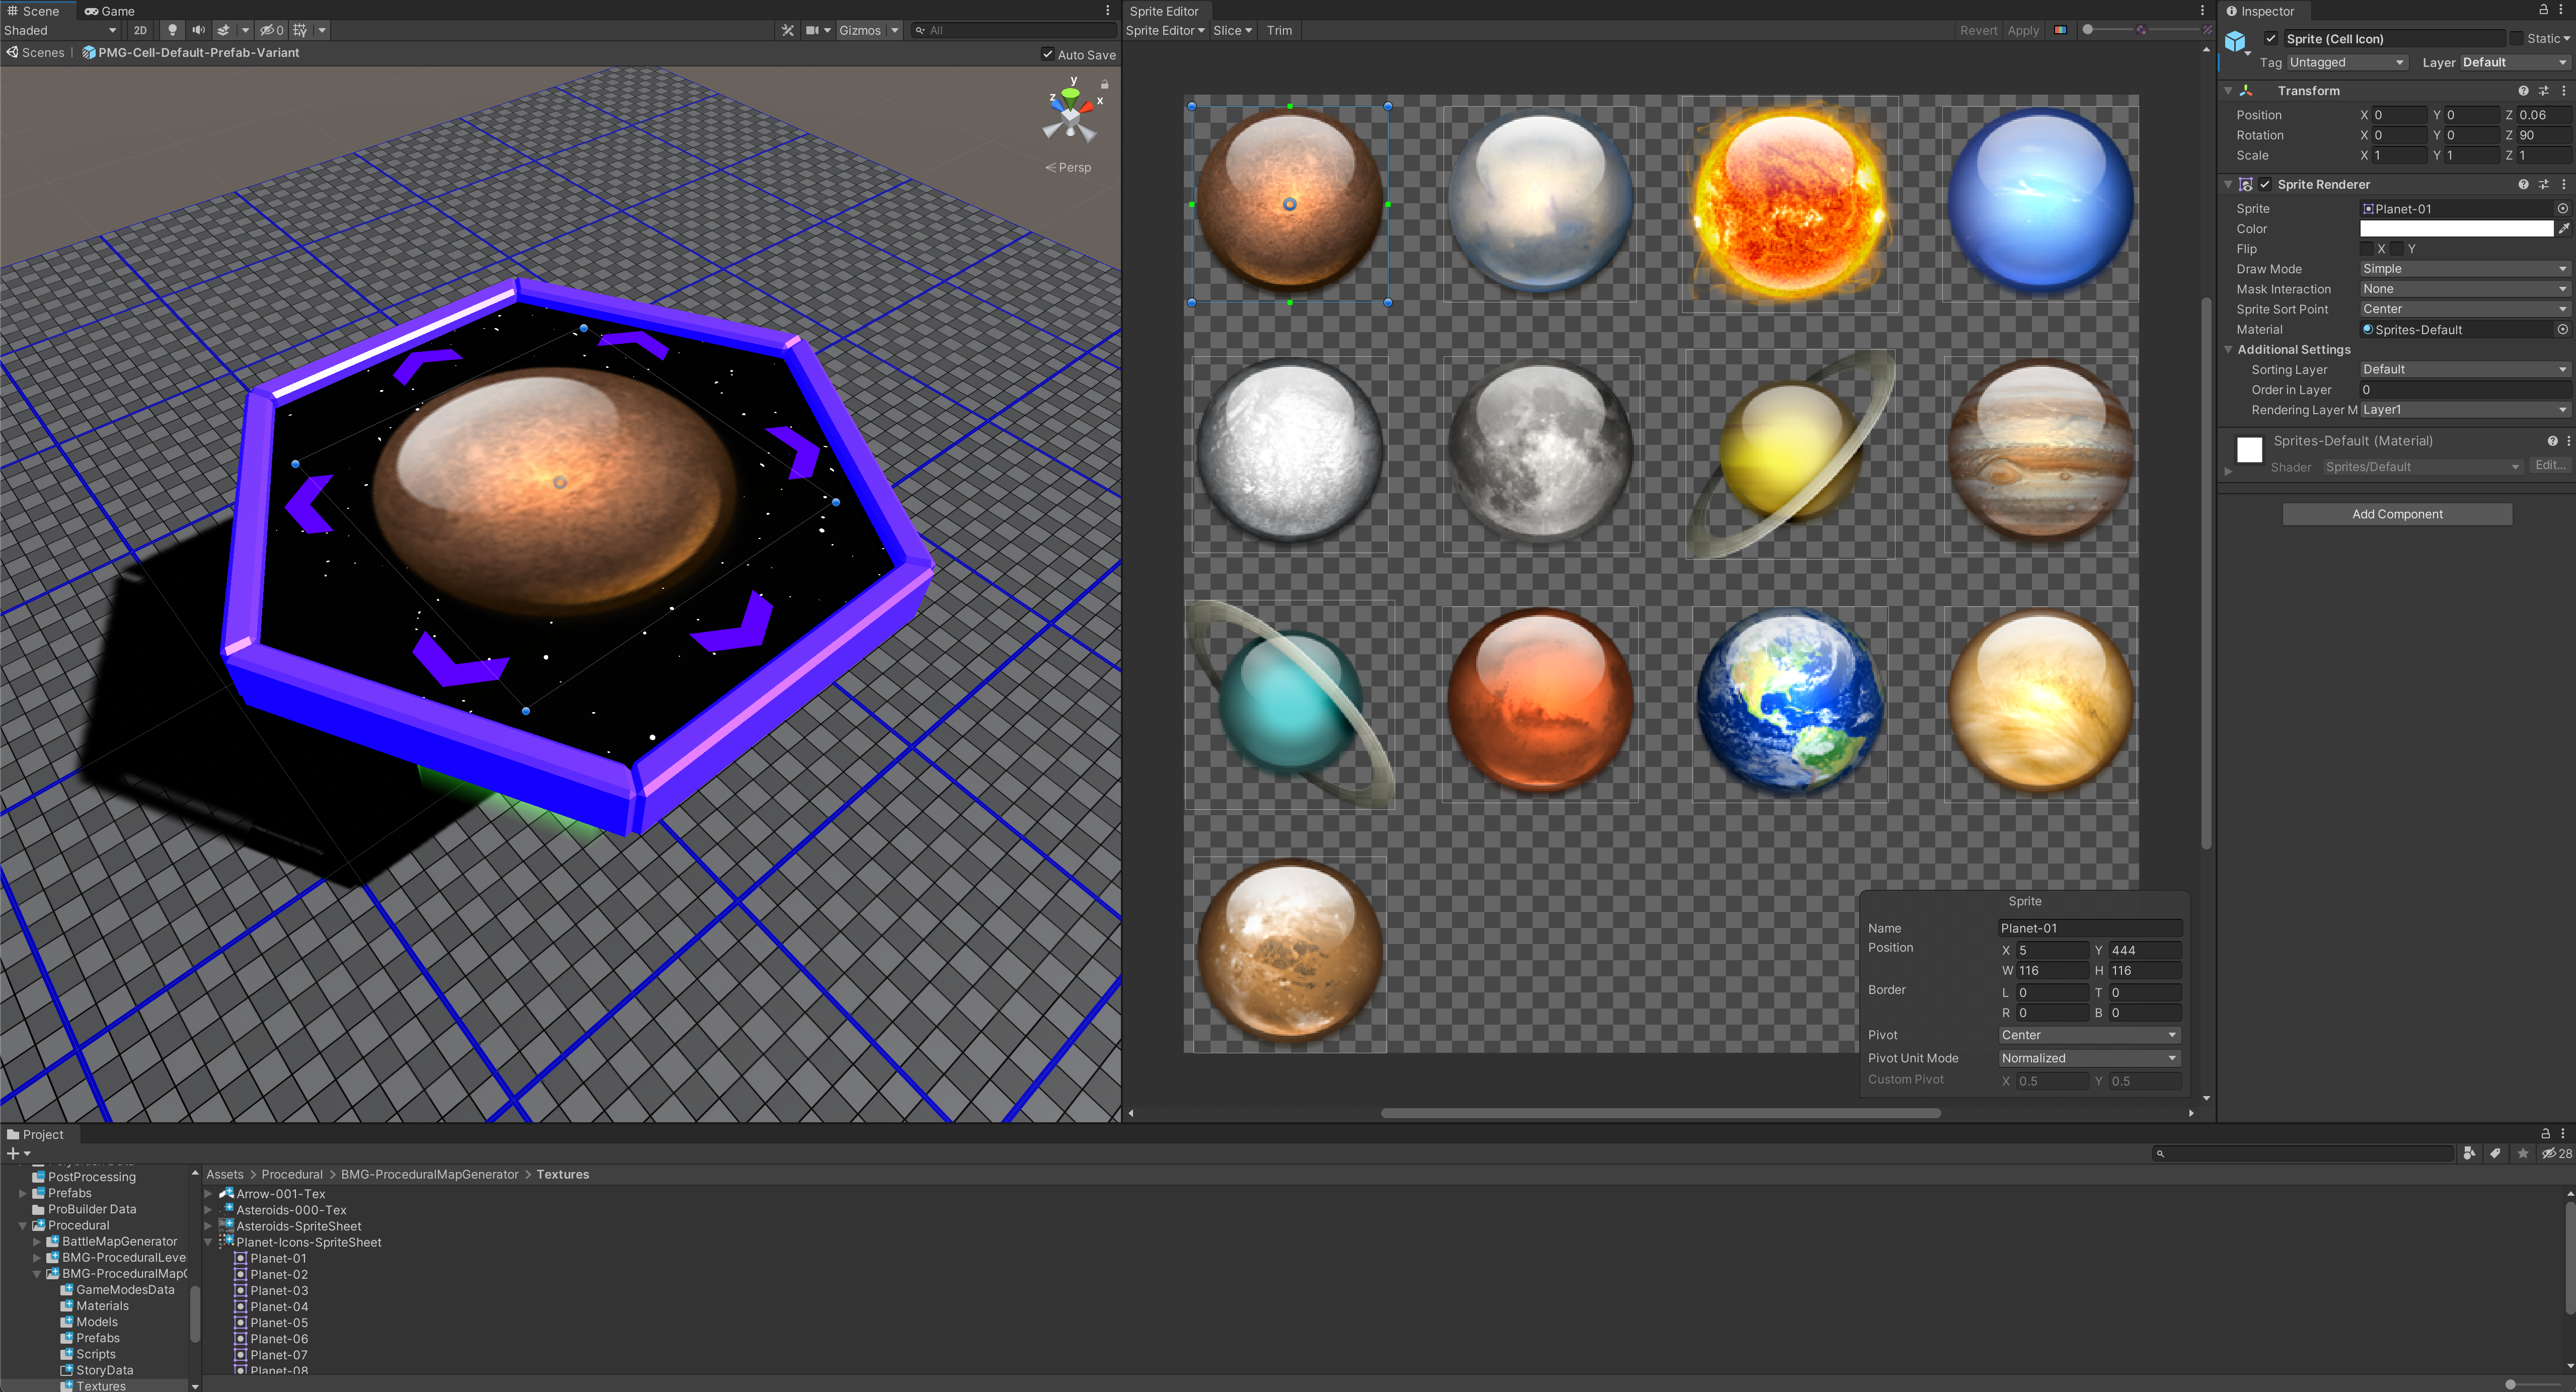Click the white Color swatch field

(2456, 229)
